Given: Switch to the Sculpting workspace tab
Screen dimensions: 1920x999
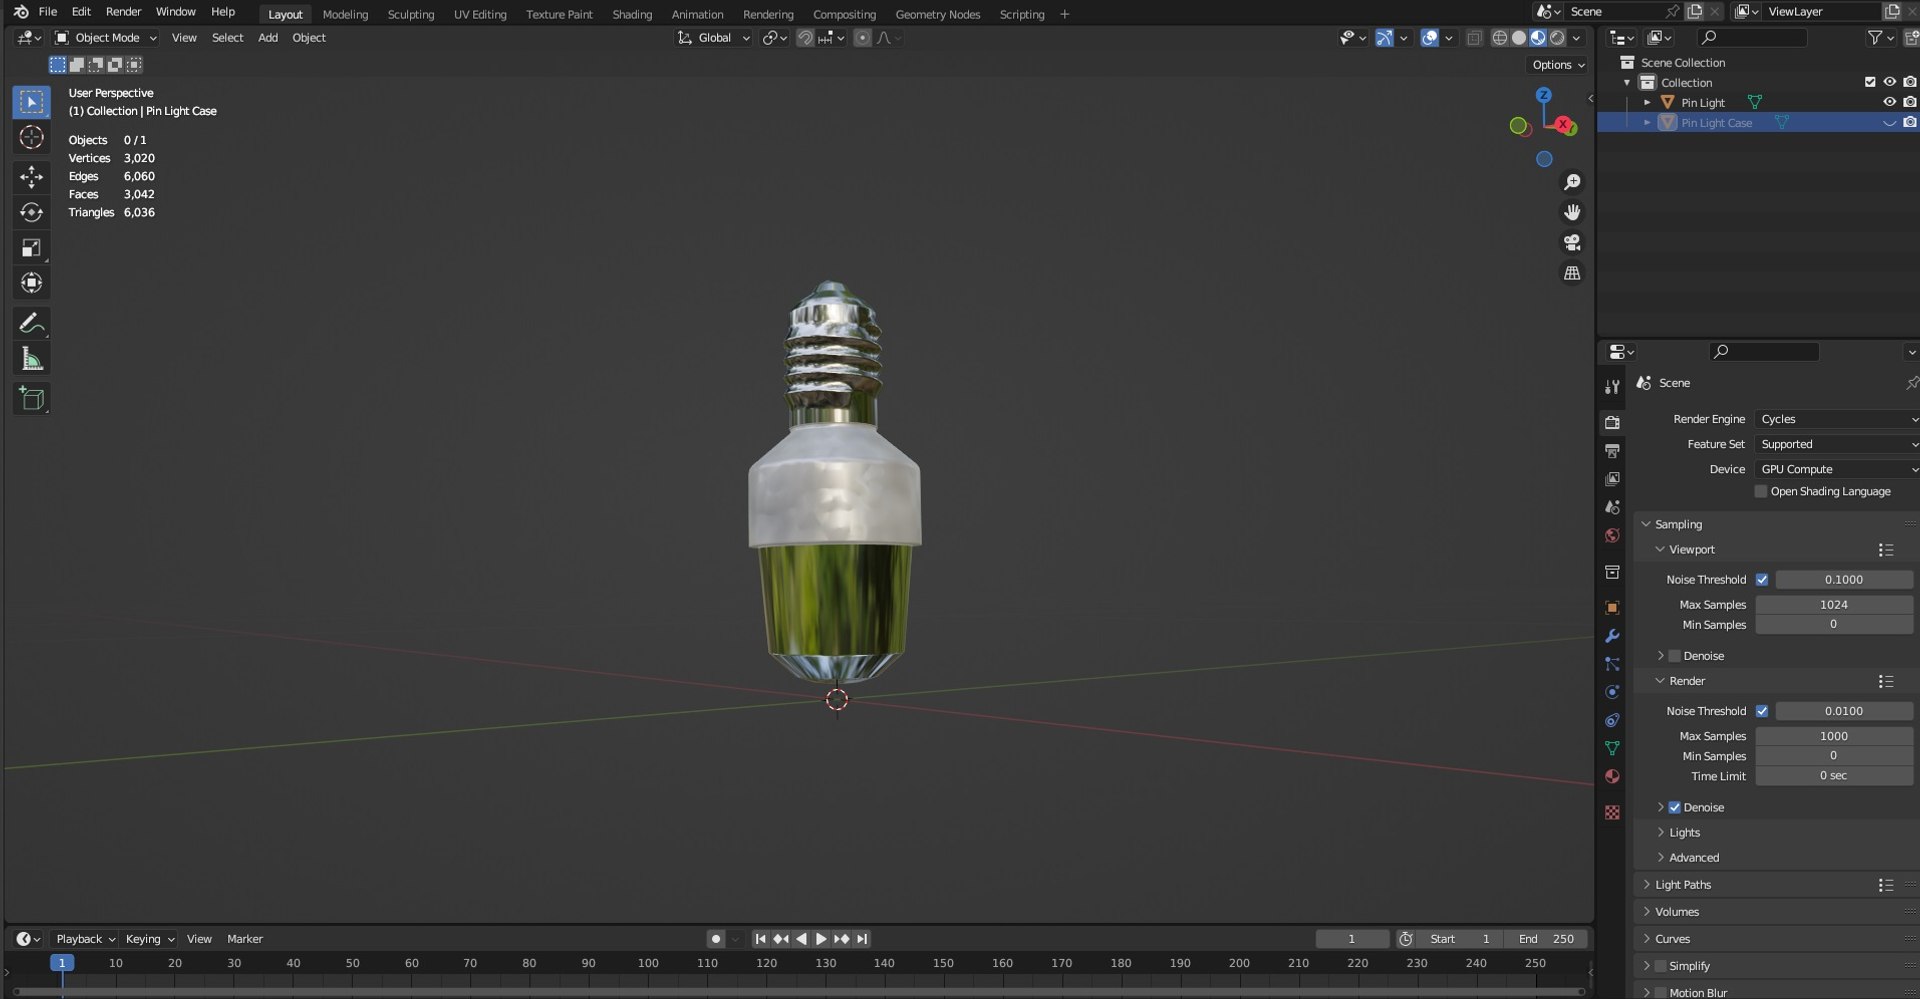Looking at the screenshot, I should click(411, 14).
